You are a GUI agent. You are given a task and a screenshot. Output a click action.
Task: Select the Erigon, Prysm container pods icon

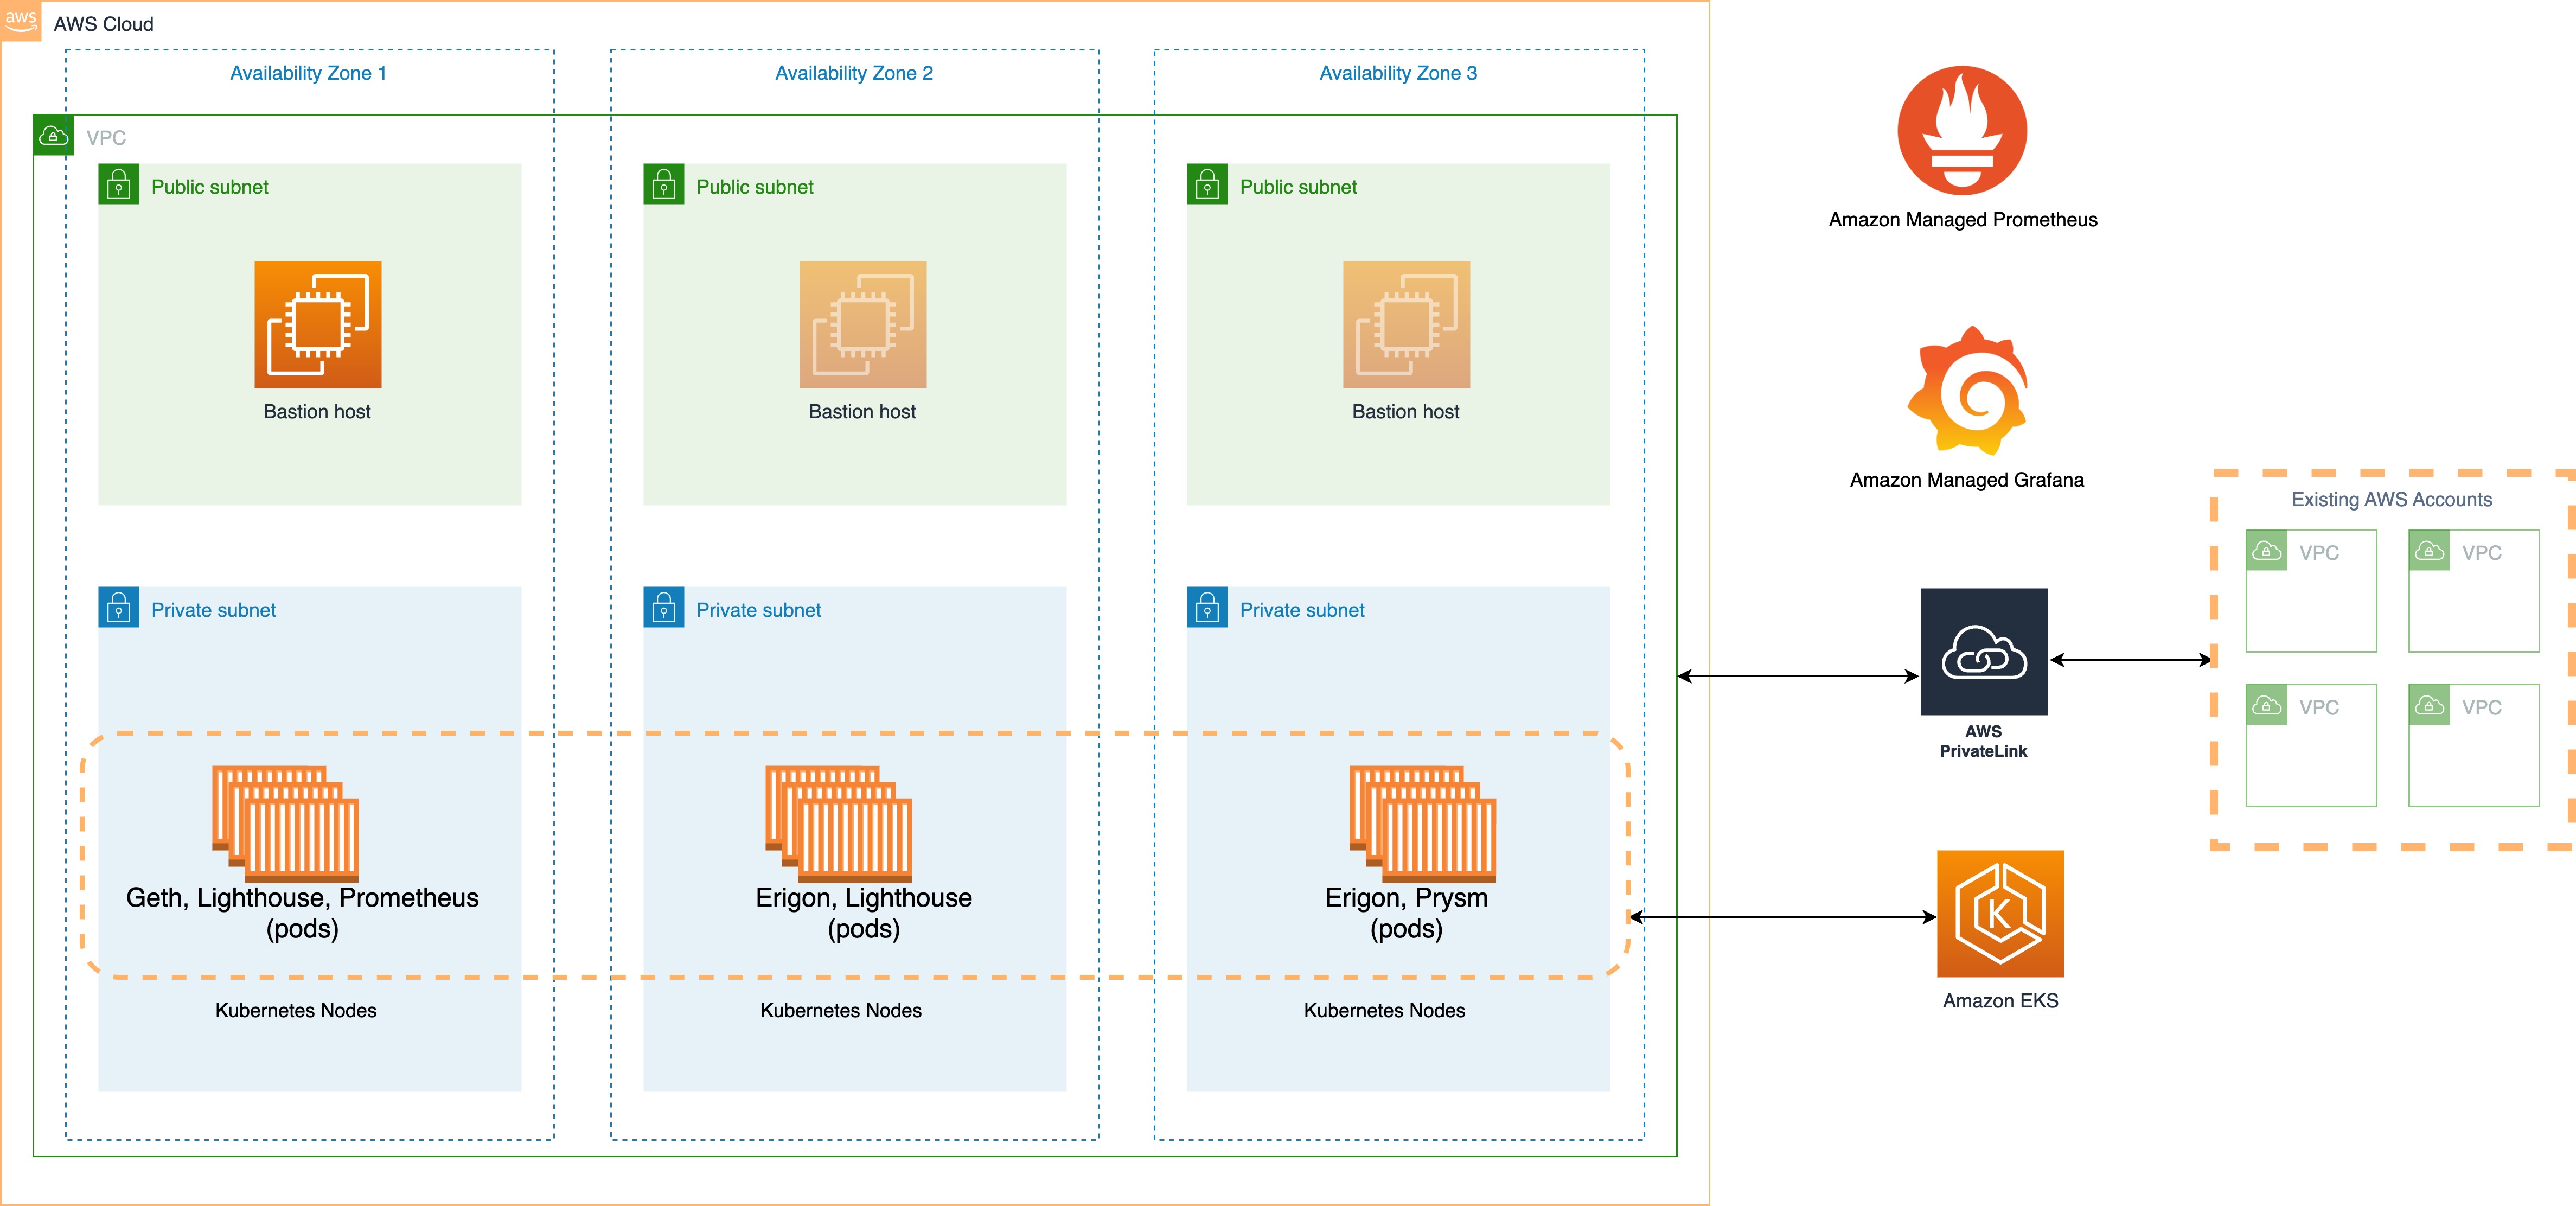click(1422, 823)
